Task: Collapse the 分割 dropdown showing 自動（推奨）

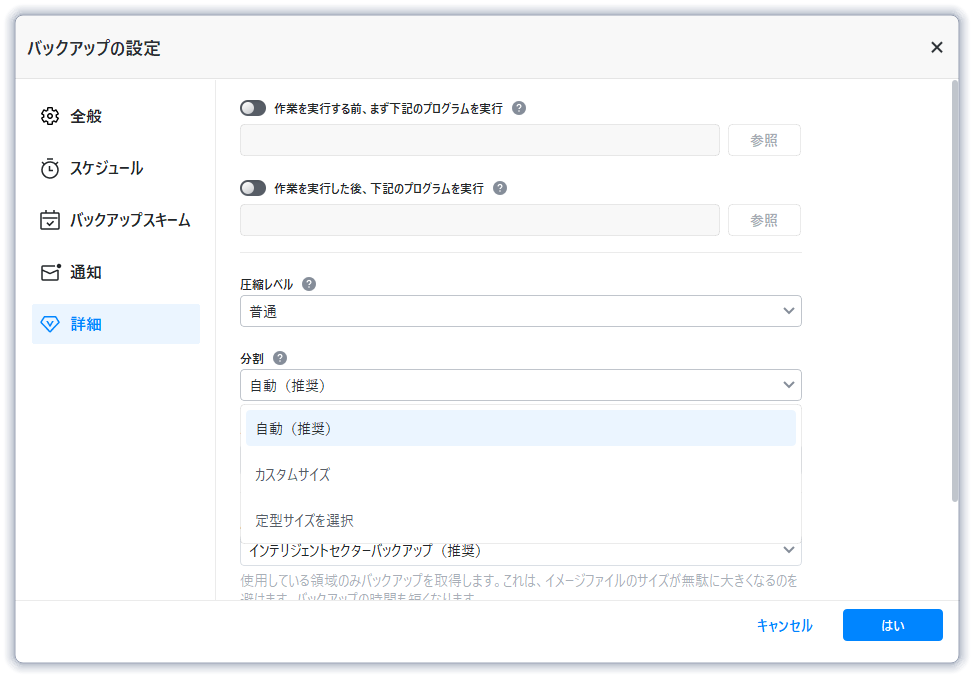Action: tap(520, 385)
